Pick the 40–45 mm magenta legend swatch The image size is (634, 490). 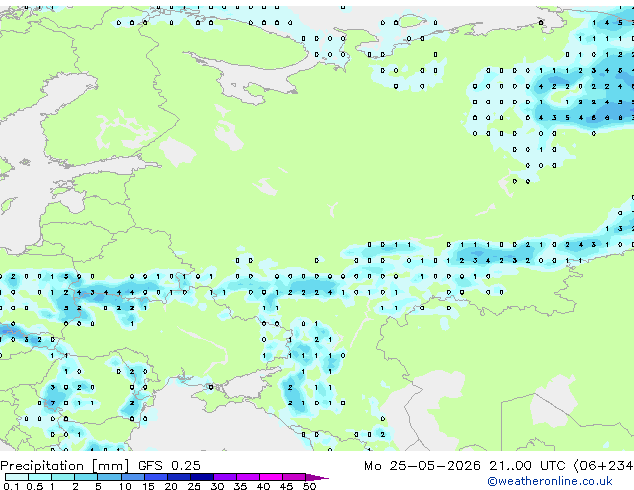pos(271,477)
